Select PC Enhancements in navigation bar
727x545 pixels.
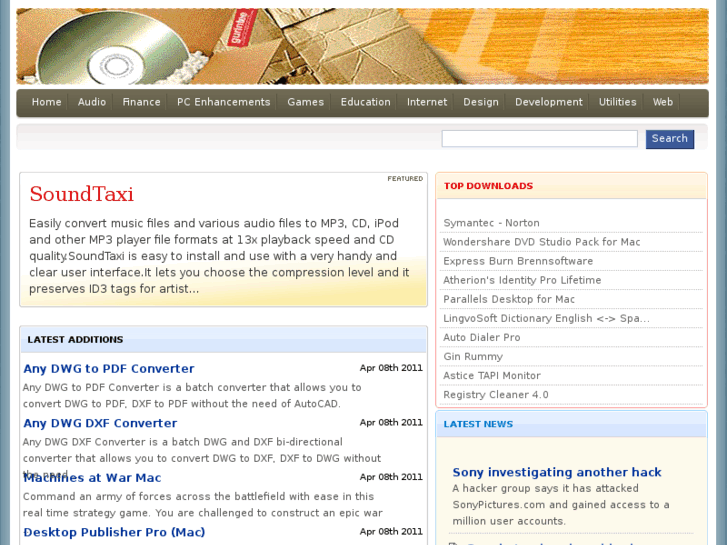click(223, 102)
